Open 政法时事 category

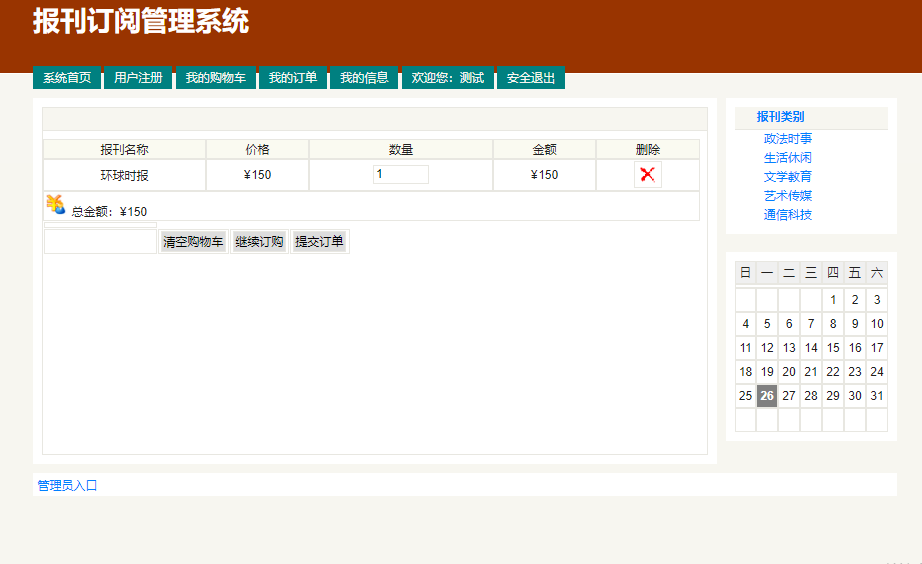pyautogui.click(x=787, y=139)
